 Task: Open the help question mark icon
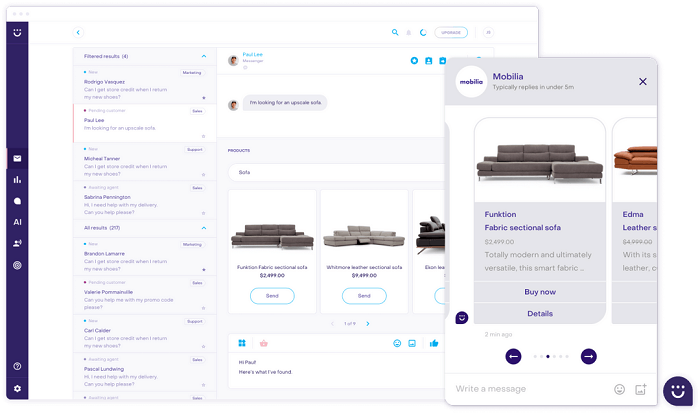tap(17, 366)
